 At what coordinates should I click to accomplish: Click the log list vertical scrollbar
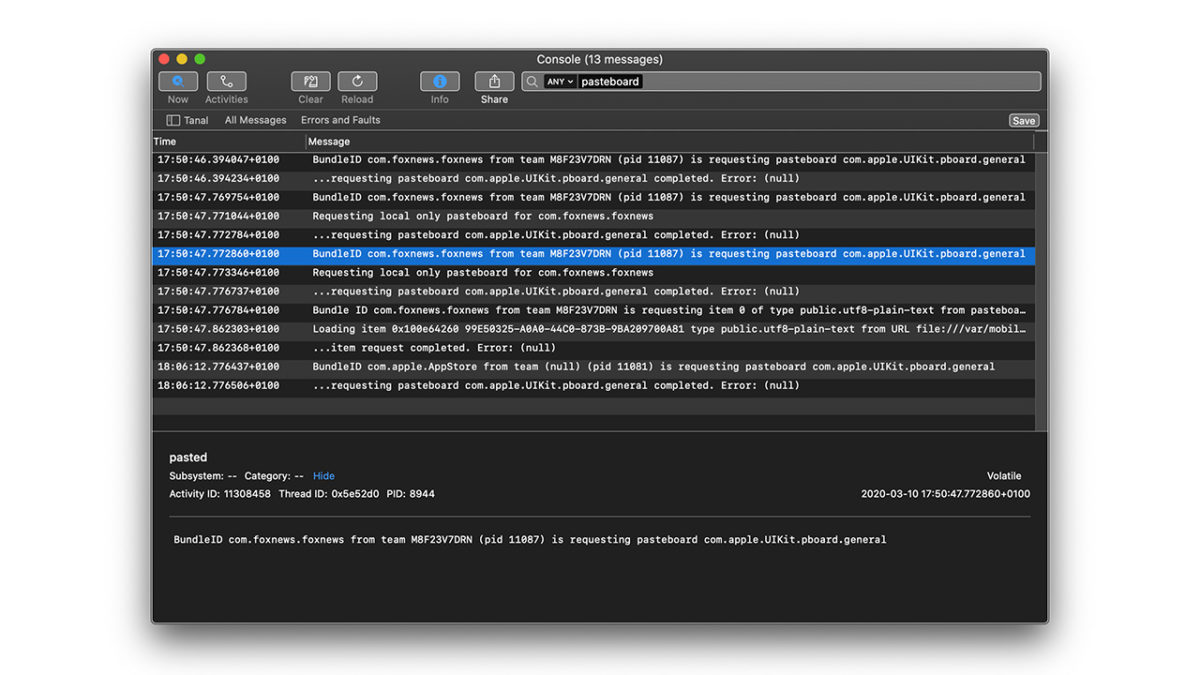pos(1041,290)
